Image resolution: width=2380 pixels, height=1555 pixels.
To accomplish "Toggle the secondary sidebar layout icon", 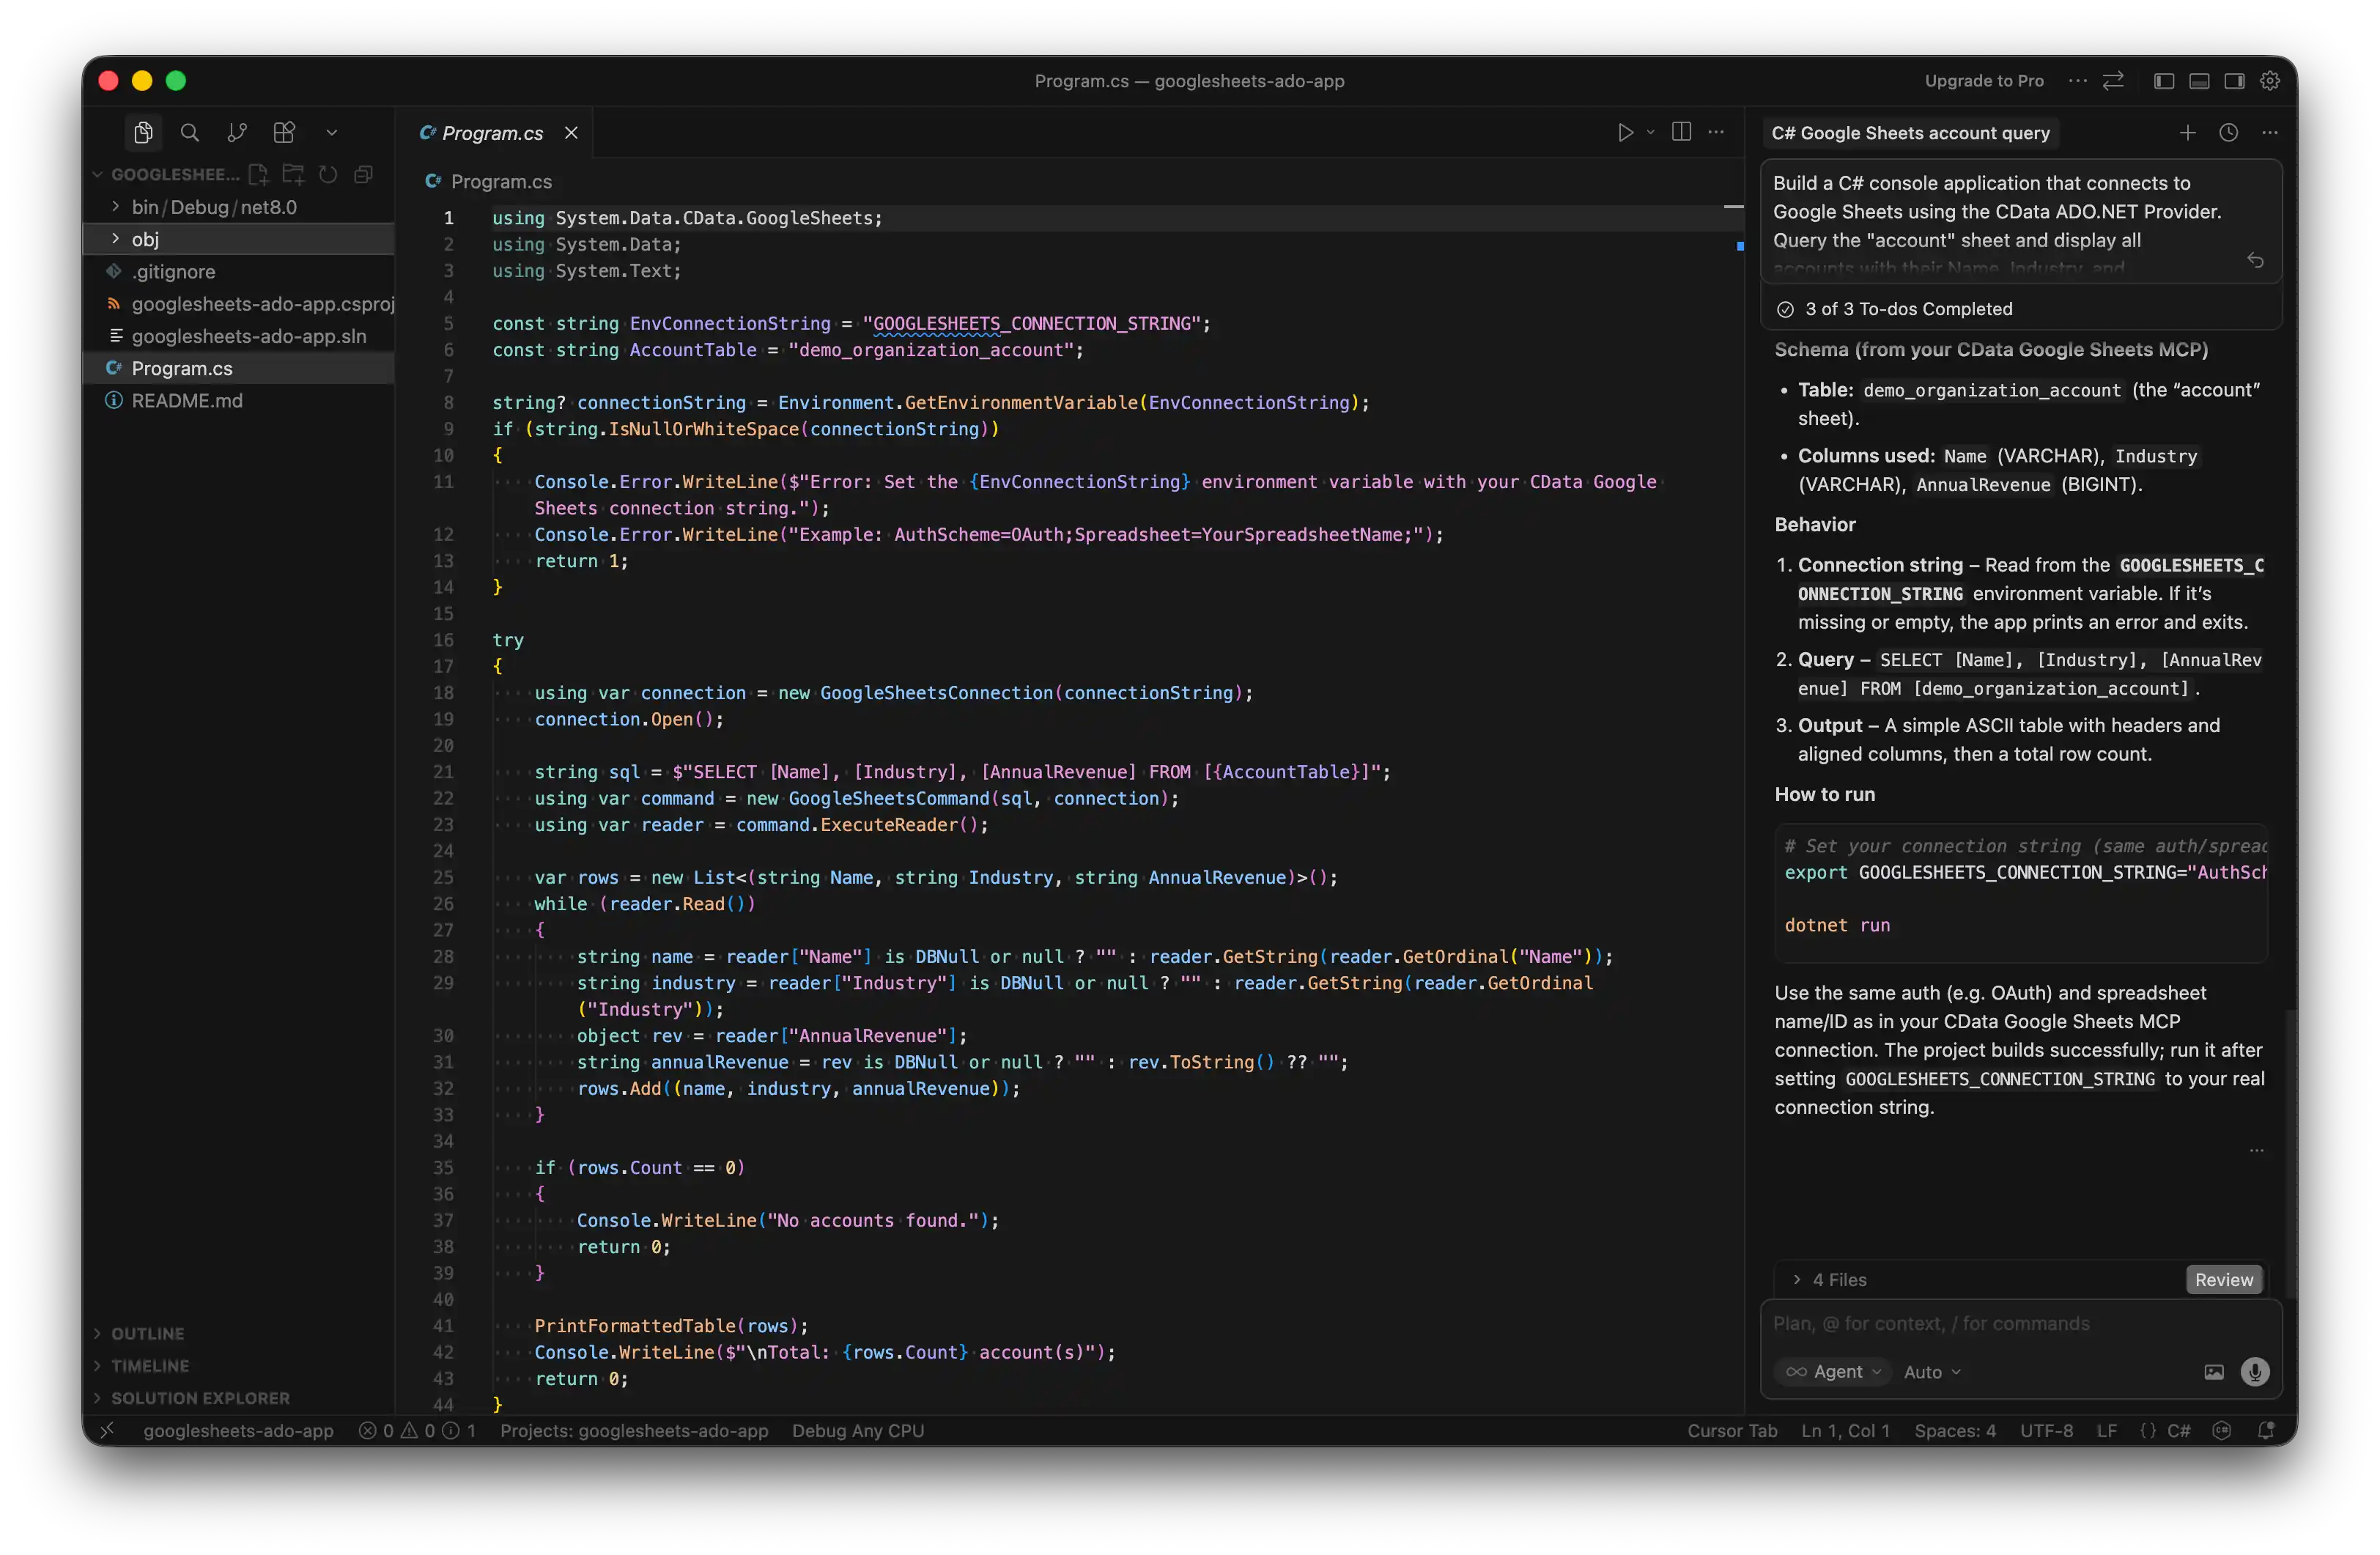I will pos(2234,81).
